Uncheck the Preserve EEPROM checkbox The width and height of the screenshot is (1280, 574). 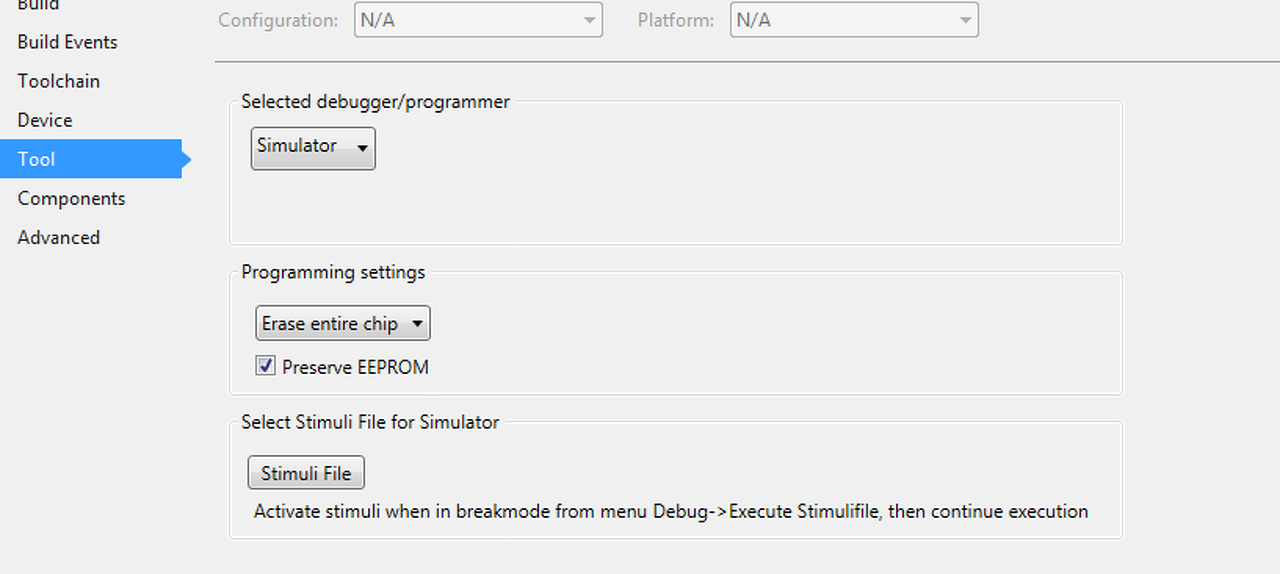click(265, 366)
